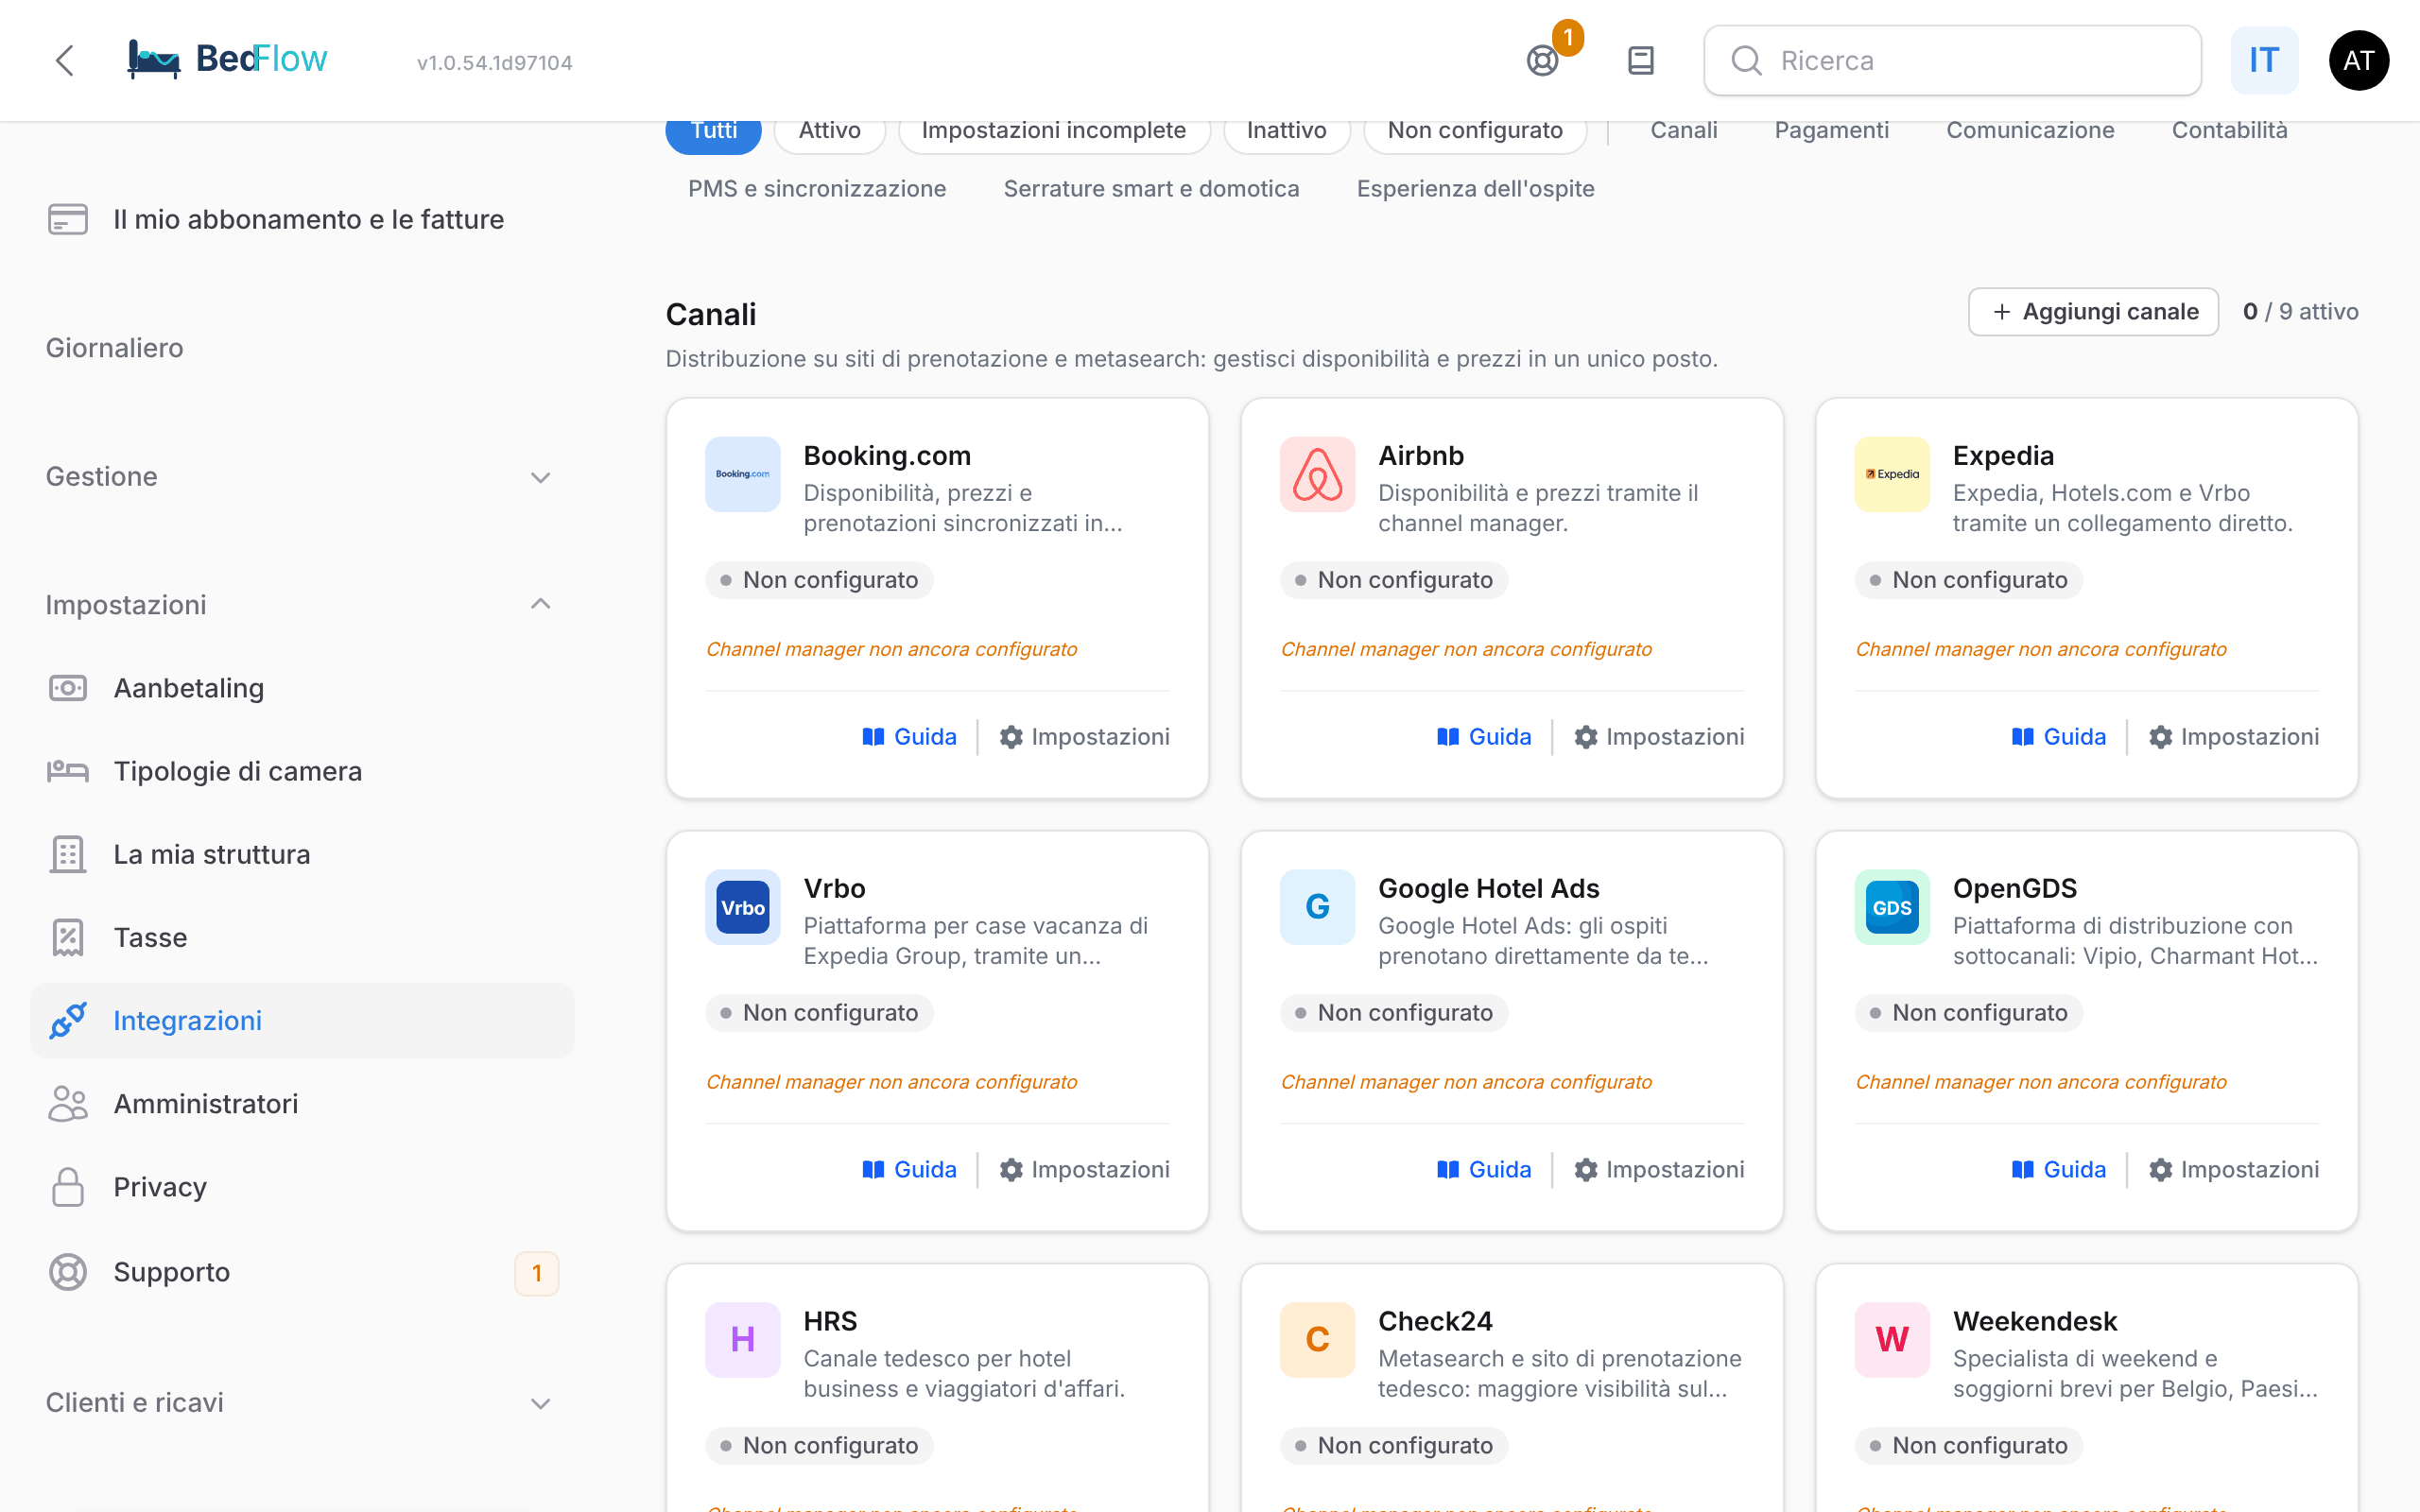Click the Aggiungi canale button

click(x=2094, y=312)
